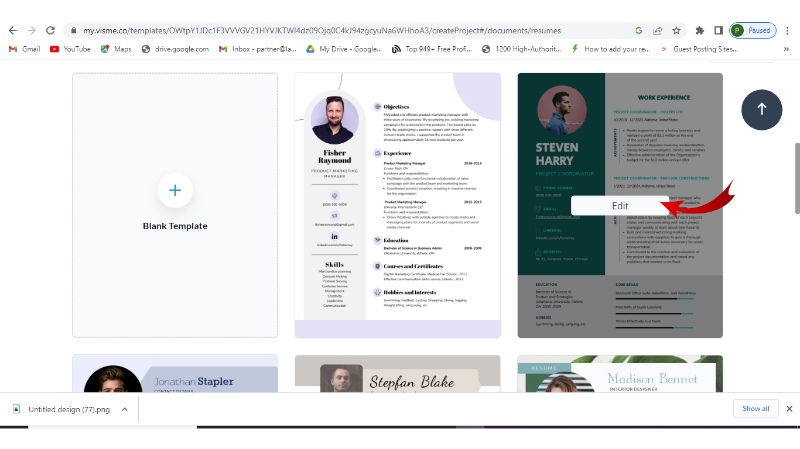Click the blue plus icon for Blank Template

(x=175, y=190)
